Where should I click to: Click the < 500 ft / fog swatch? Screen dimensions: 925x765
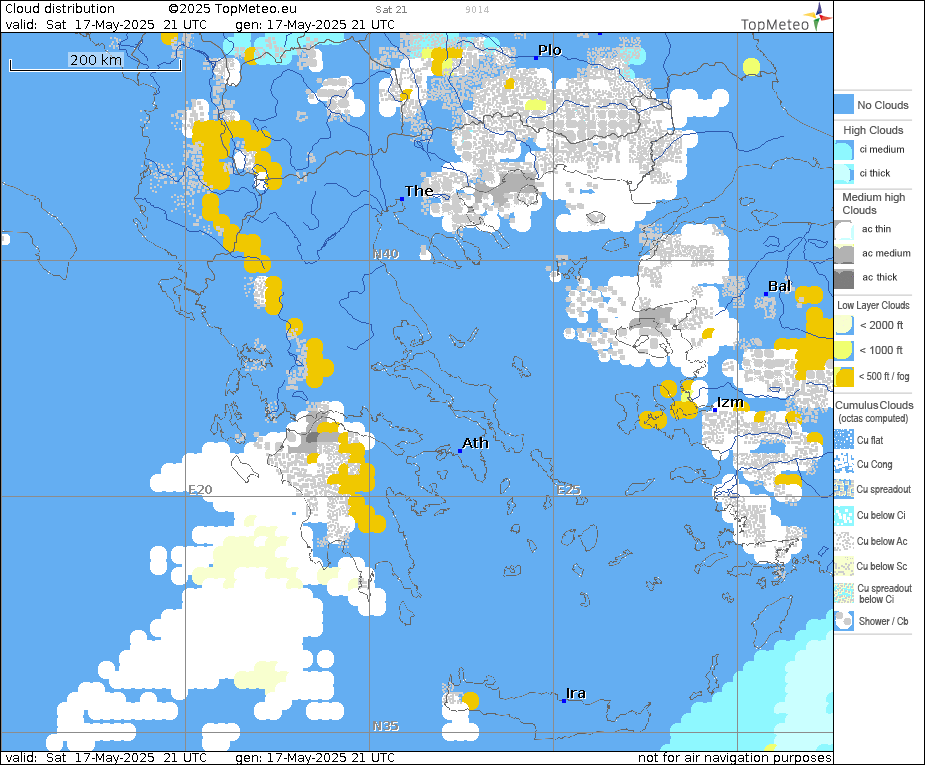click(844, 376)
